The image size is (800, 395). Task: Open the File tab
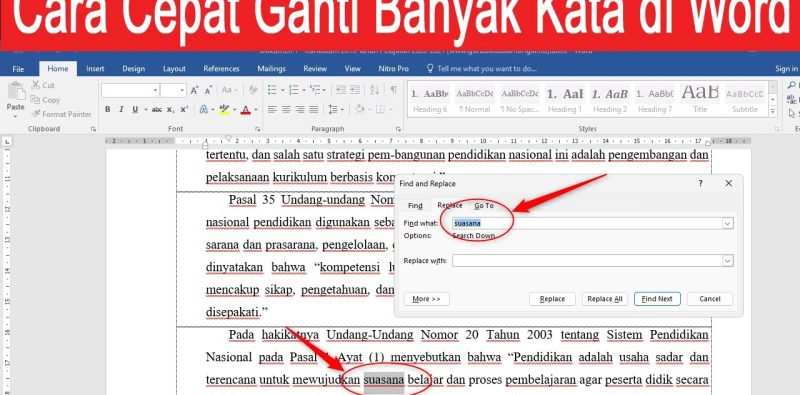coord(18,68)
